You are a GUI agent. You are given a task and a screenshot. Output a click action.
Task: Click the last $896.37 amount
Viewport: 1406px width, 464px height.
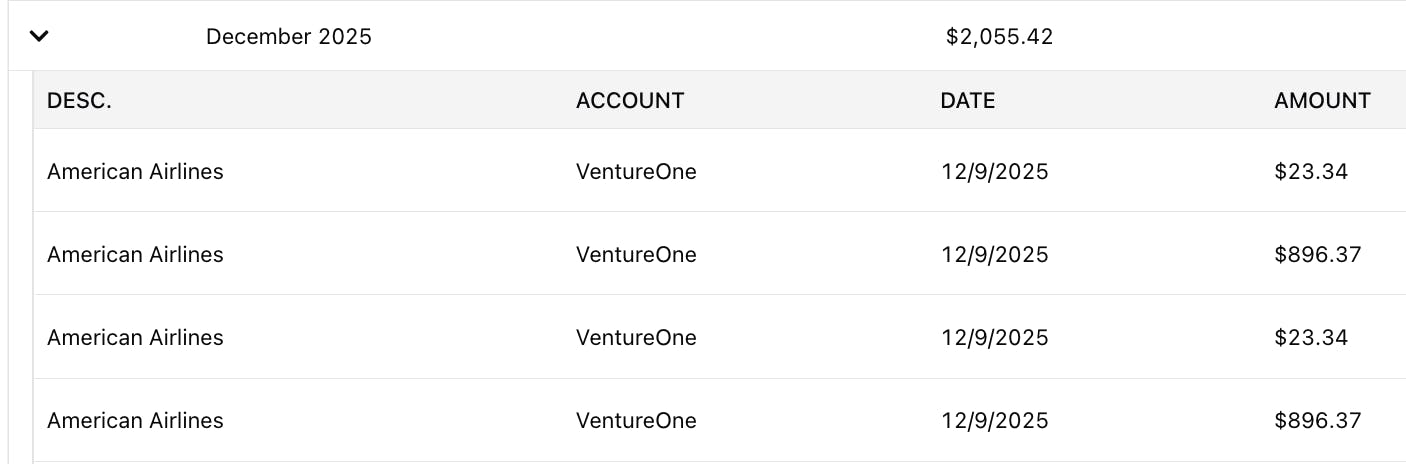(1317, 420)
